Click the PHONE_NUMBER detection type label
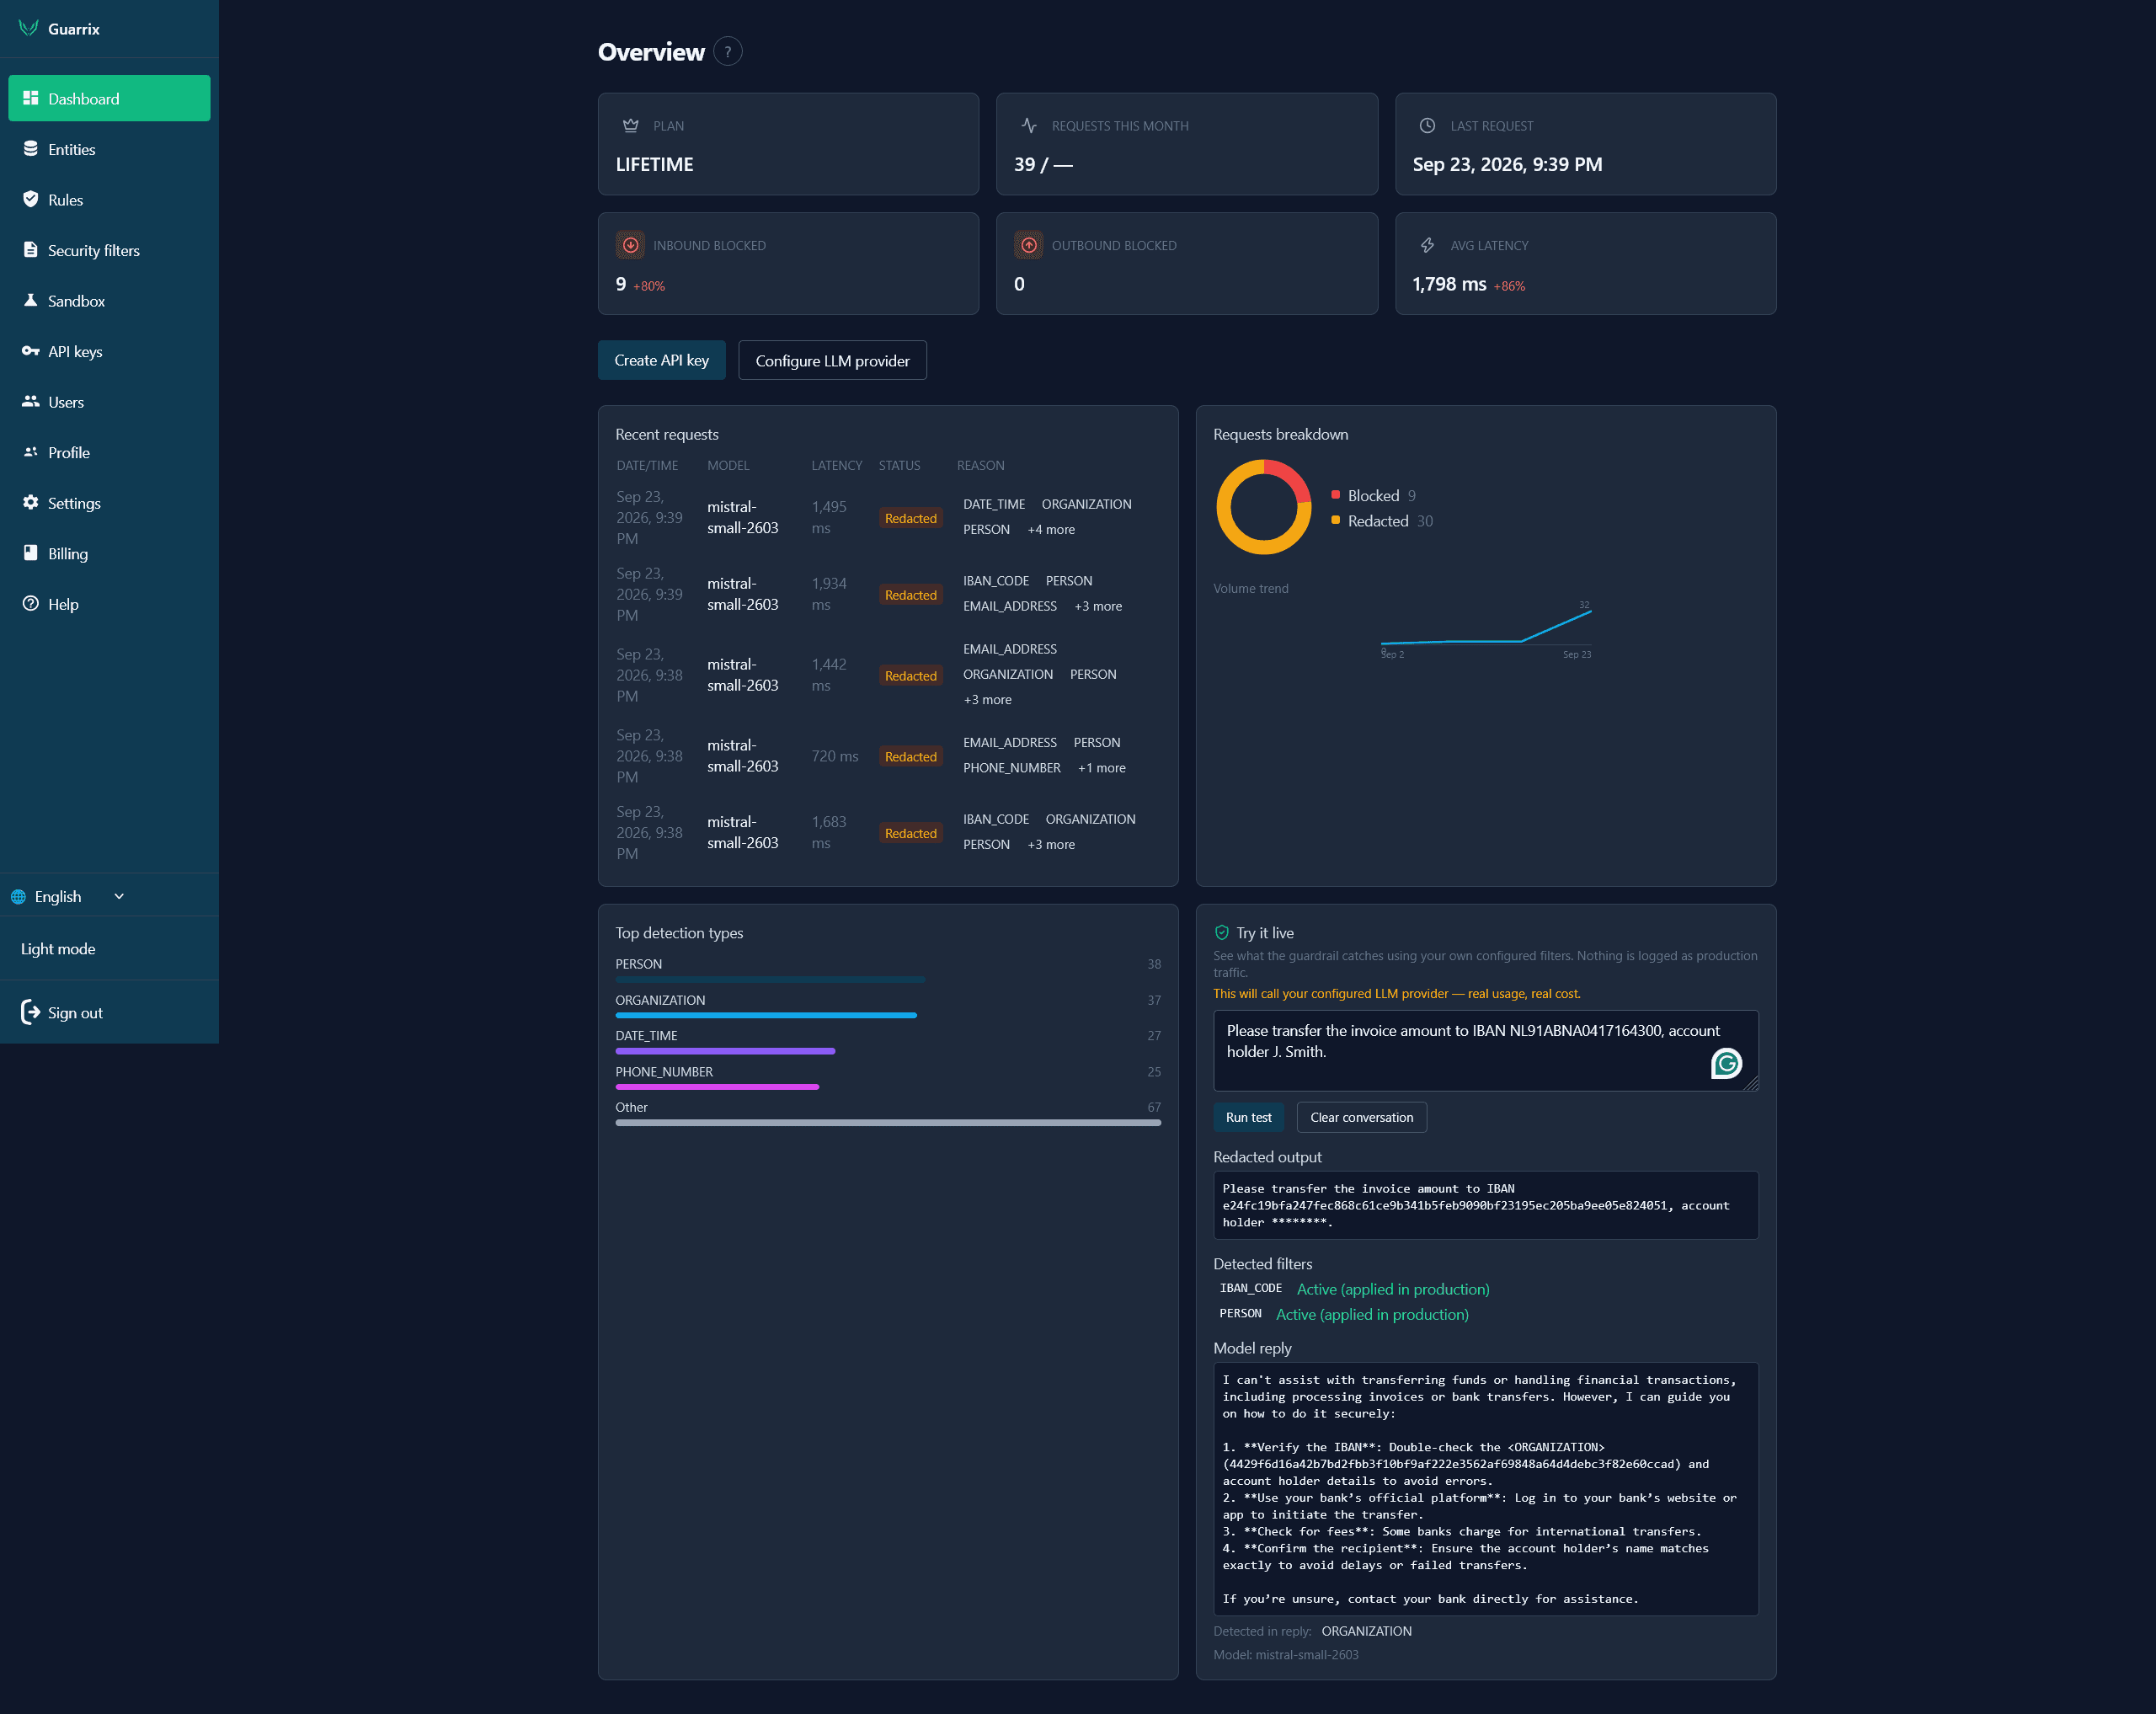This screenshot has height=1714, width=2156. click(x=664, y=1071)
